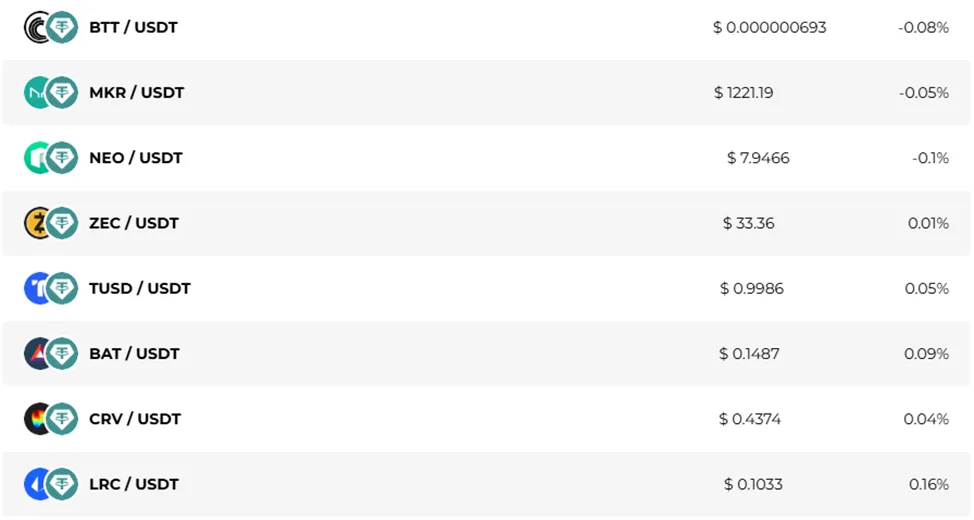
Task: Click the ZEC coin icon
Action: 36,223
